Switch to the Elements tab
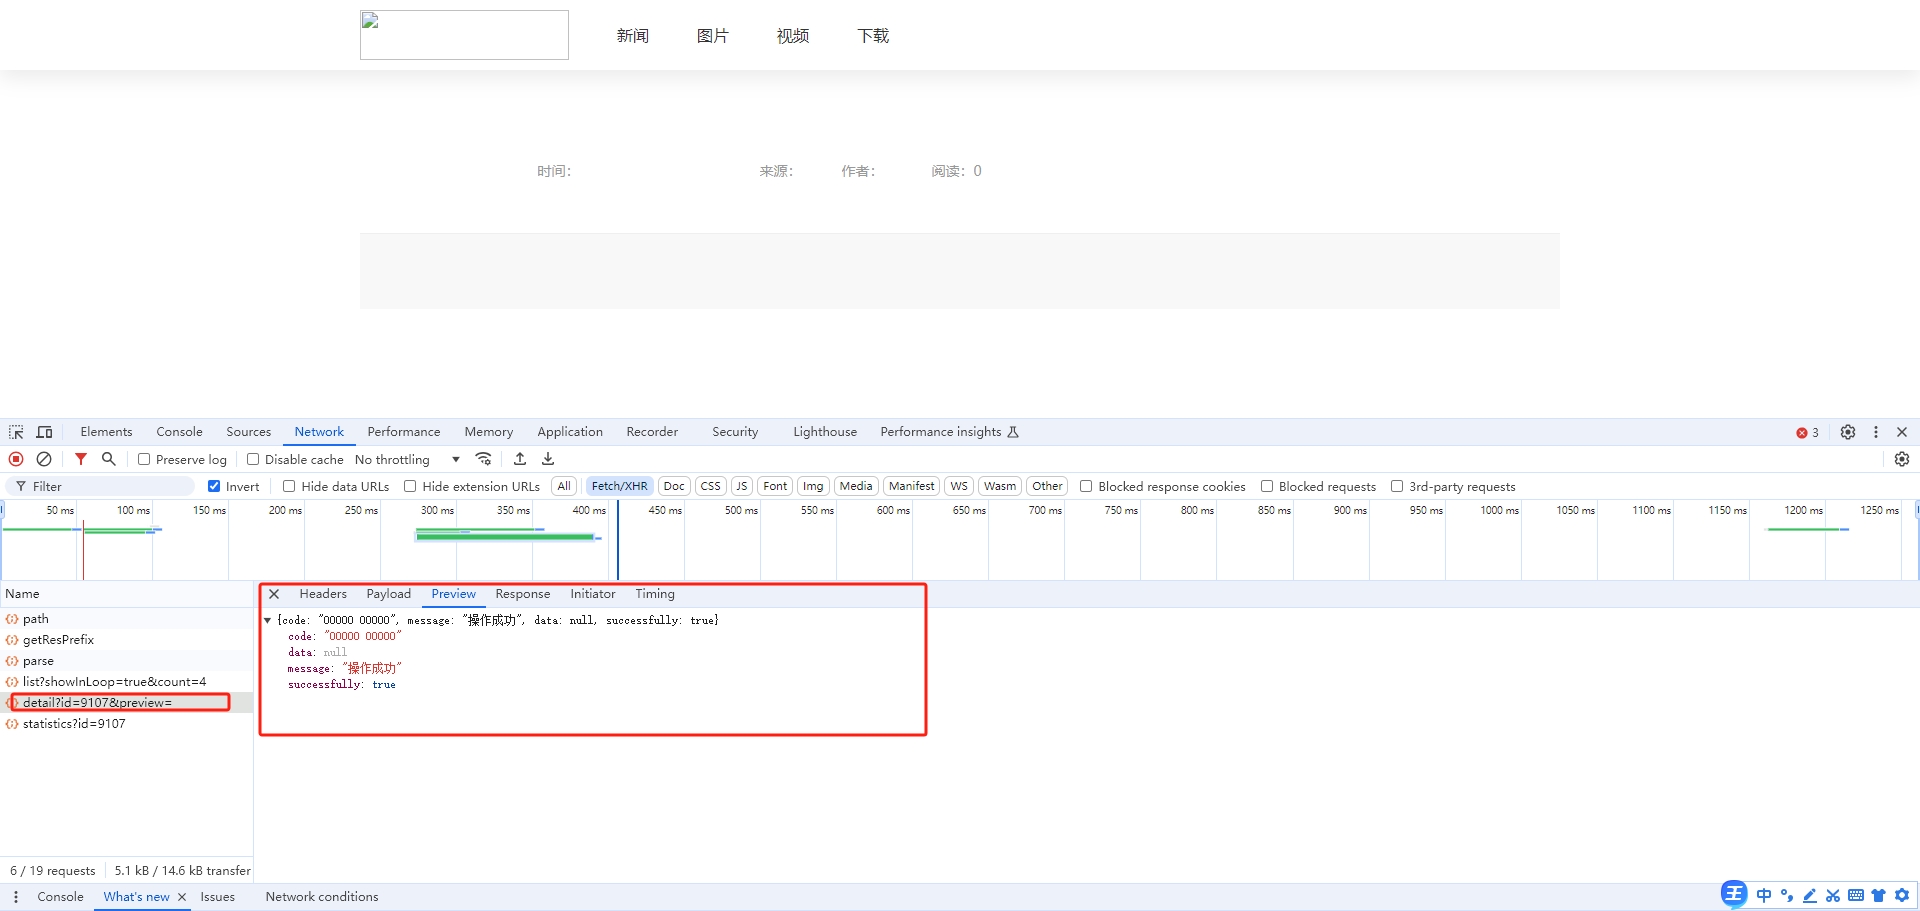The image size is (1920, 911). tap(106, 432)
